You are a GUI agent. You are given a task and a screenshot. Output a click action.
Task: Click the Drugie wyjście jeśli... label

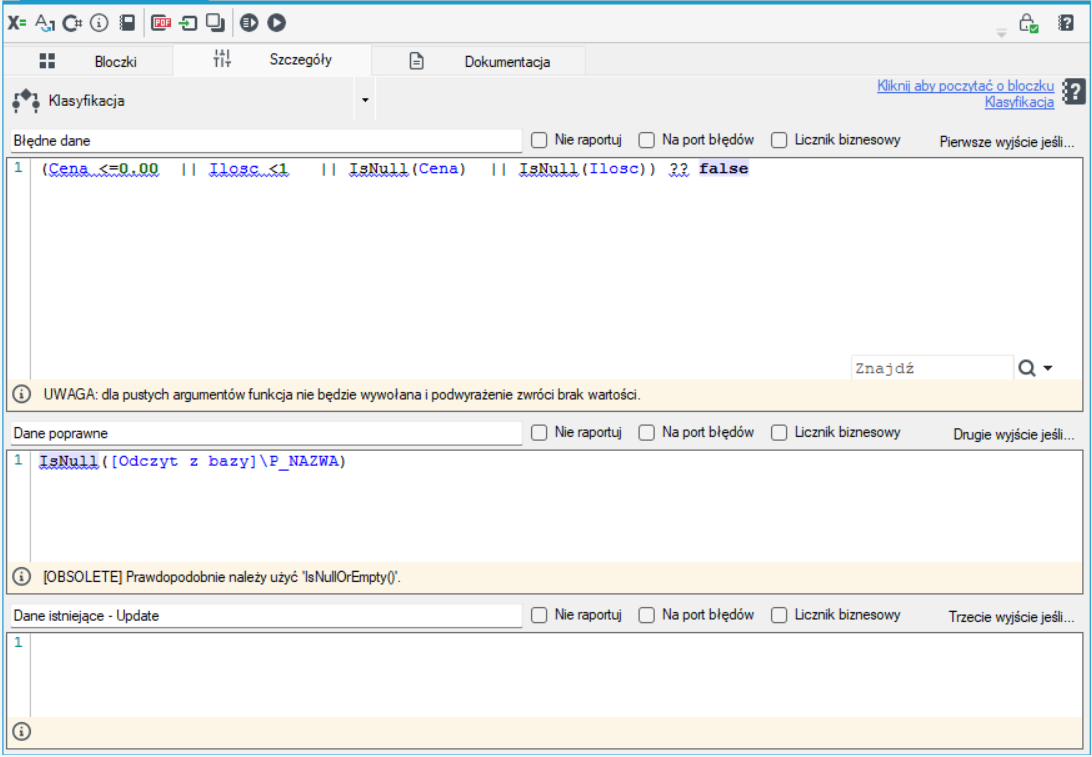(x=1013, y=434)
